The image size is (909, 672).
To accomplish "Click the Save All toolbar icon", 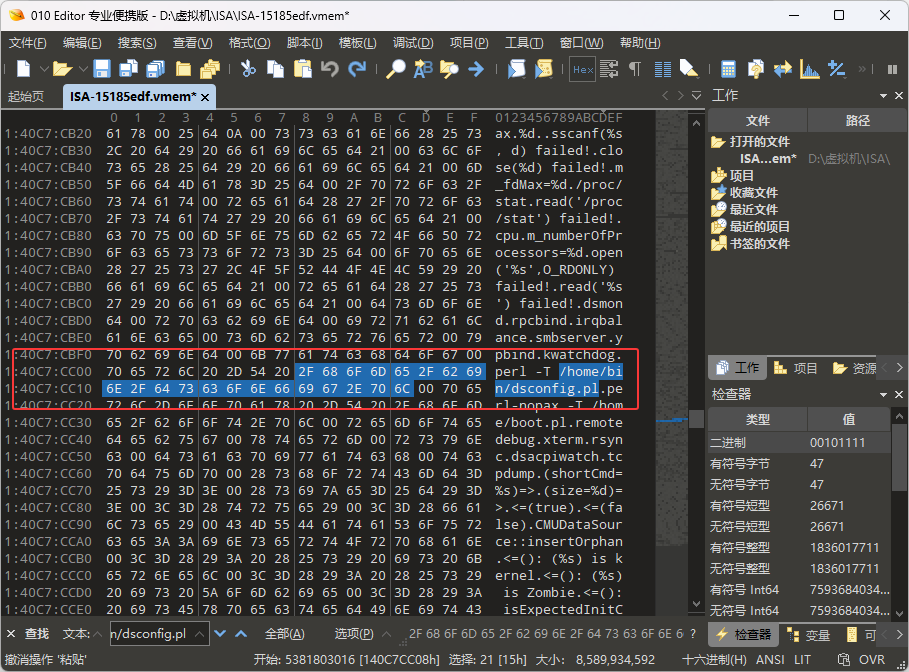I will (155, 69).
